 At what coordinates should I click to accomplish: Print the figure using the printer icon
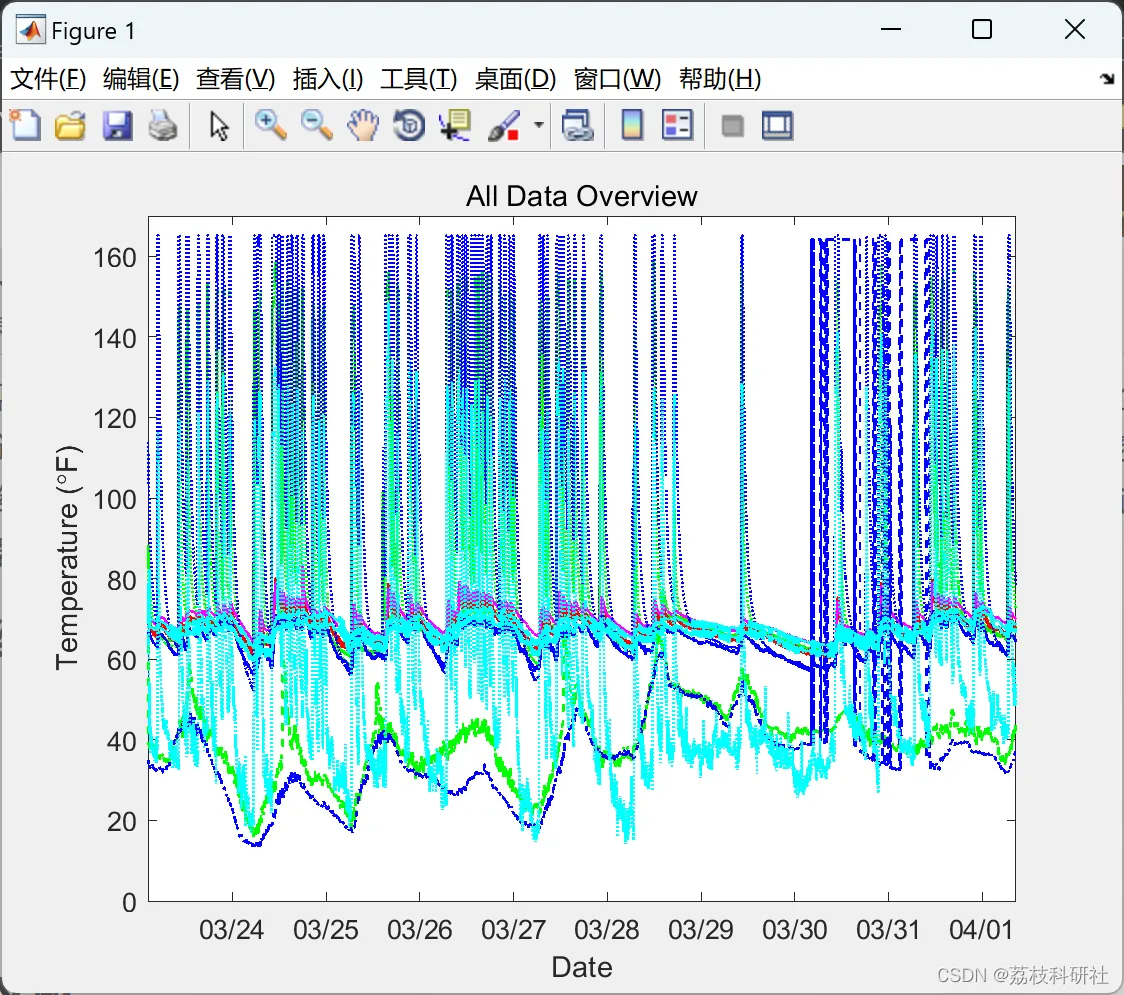click(x=162, y=126)
